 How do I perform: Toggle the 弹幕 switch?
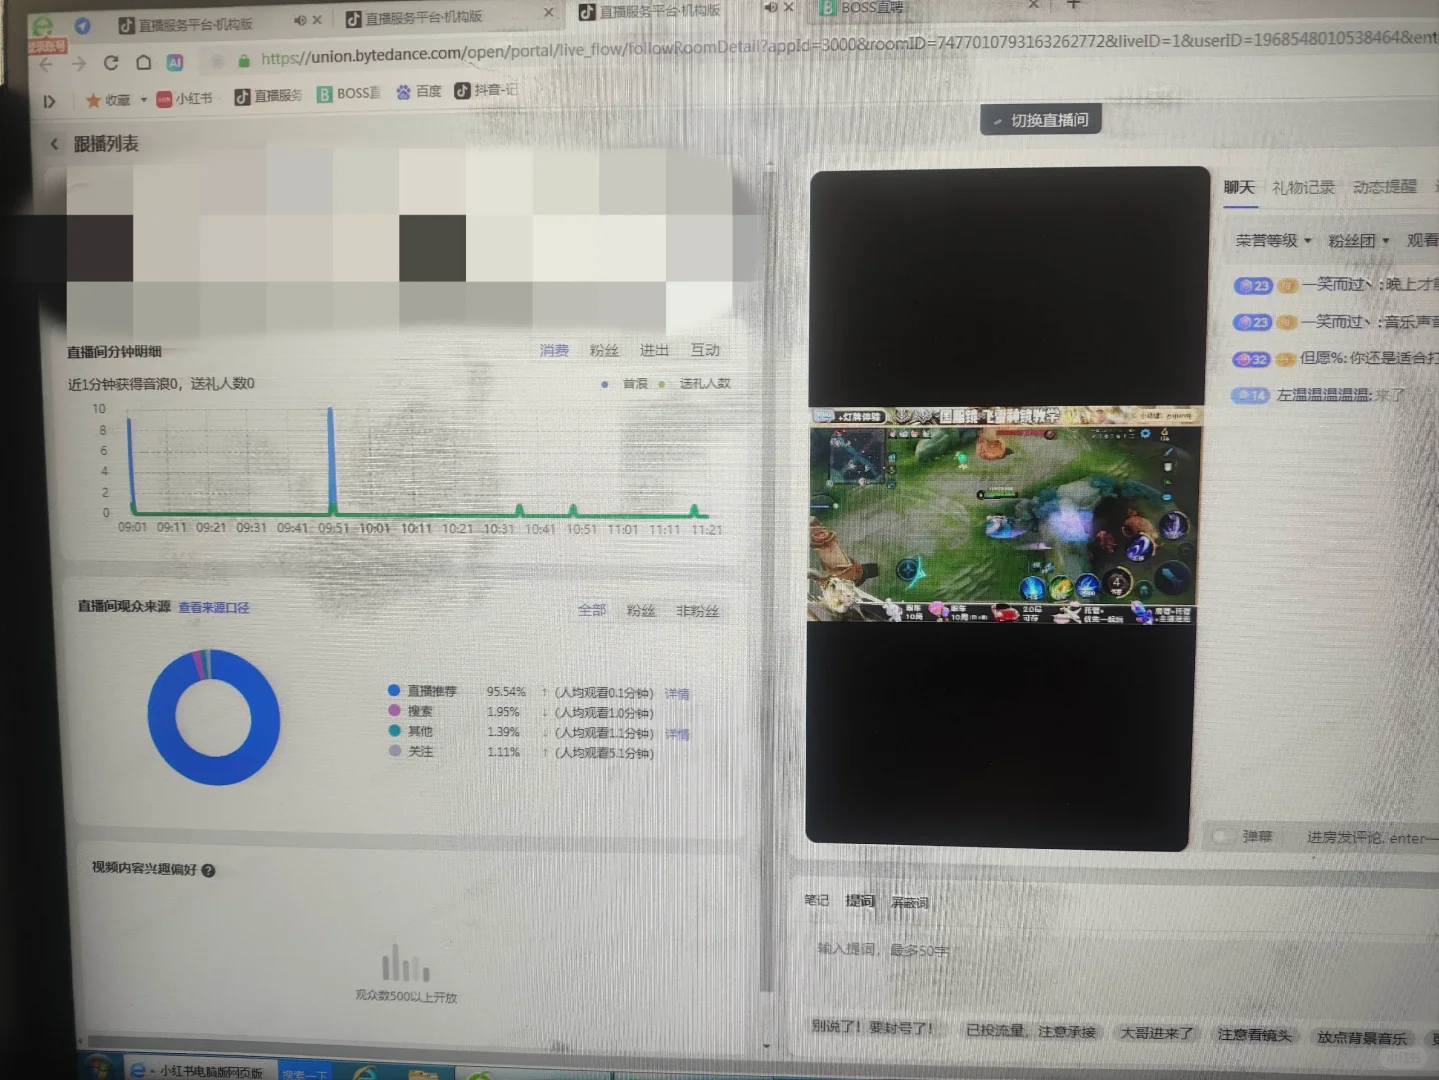(x=1221, y=836)
